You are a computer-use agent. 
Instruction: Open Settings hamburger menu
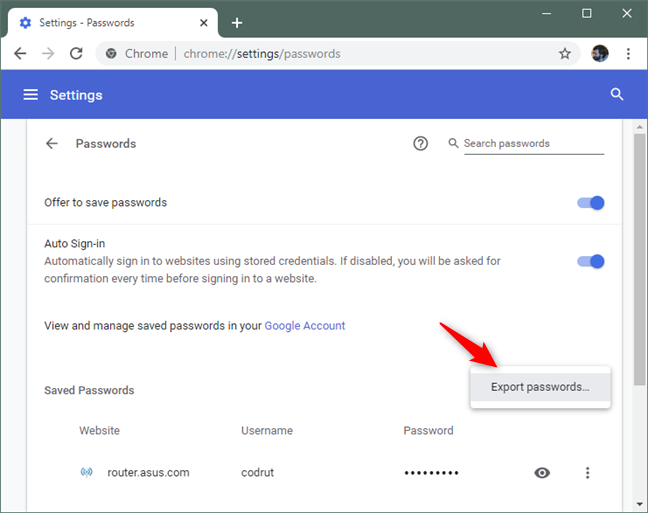pos(31,95)
